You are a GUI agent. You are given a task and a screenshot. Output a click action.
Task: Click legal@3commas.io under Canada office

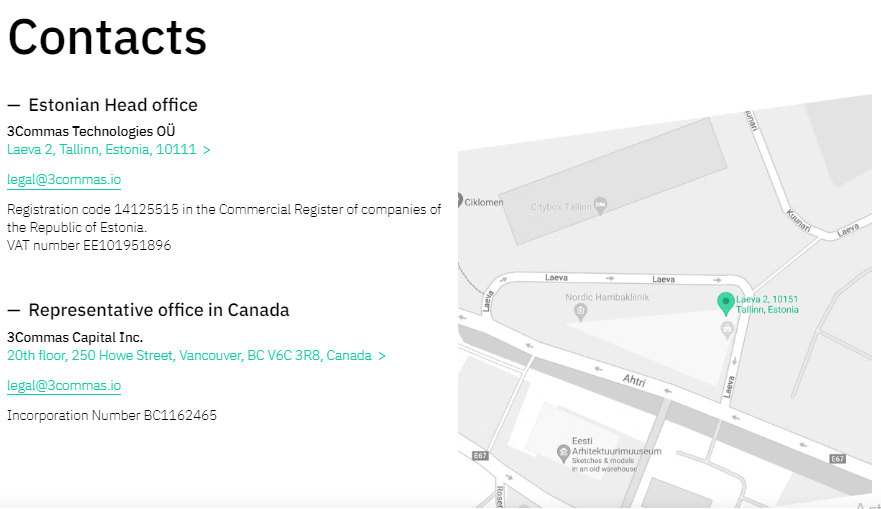[x=64, y=385]
